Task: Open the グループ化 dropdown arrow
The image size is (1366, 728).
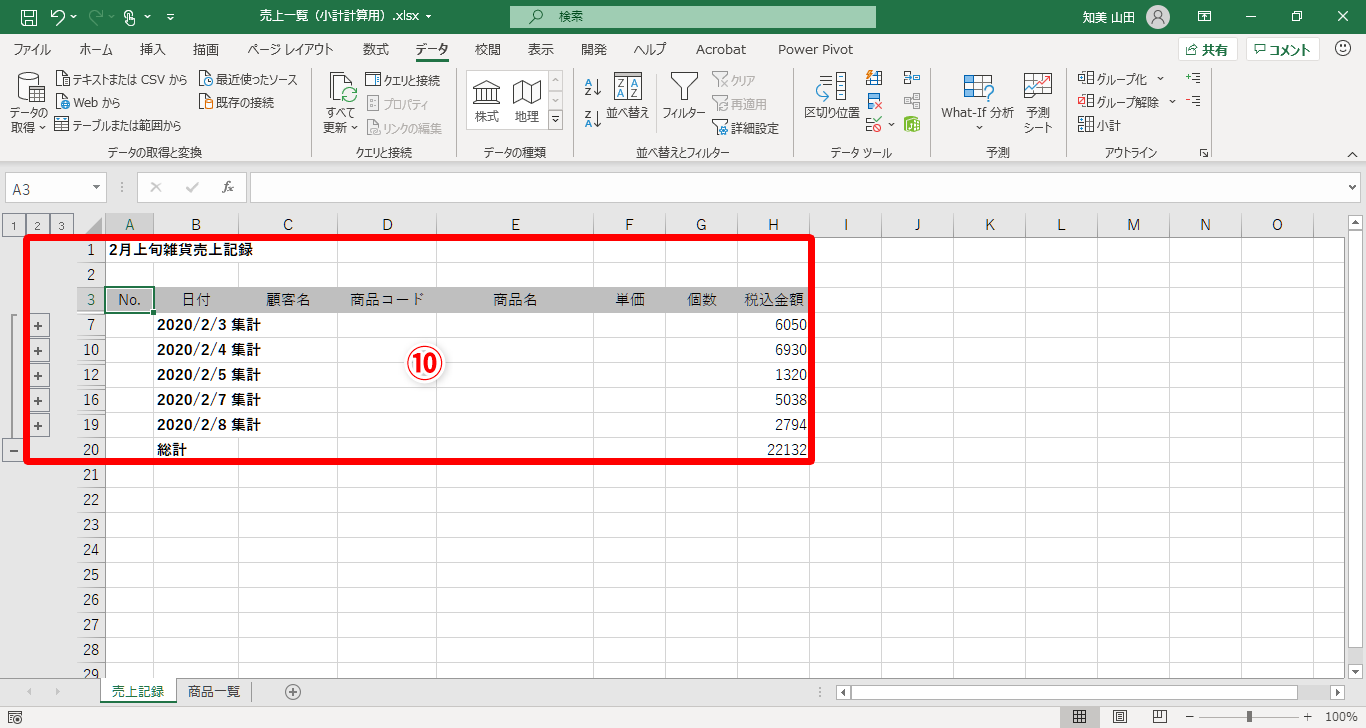Action: pyautogui.click(x=1160, y=79)
